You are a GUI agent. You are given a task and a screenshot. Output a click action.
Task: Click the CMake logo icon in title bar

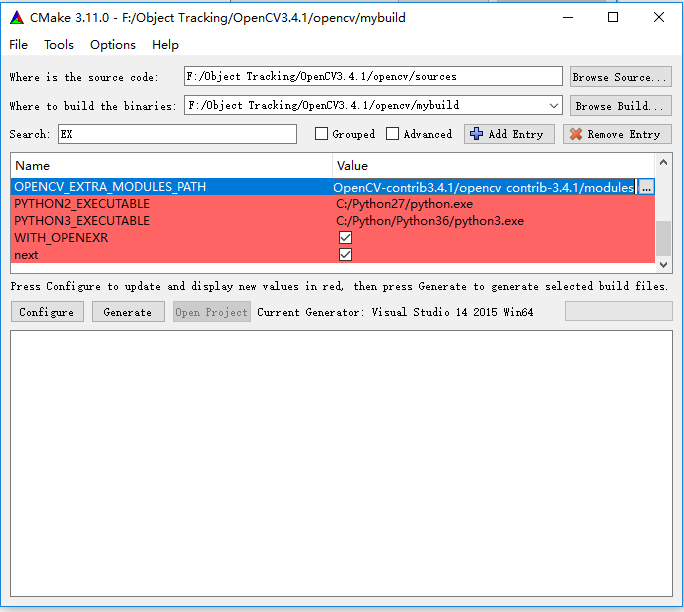click(x=17, y=18)
